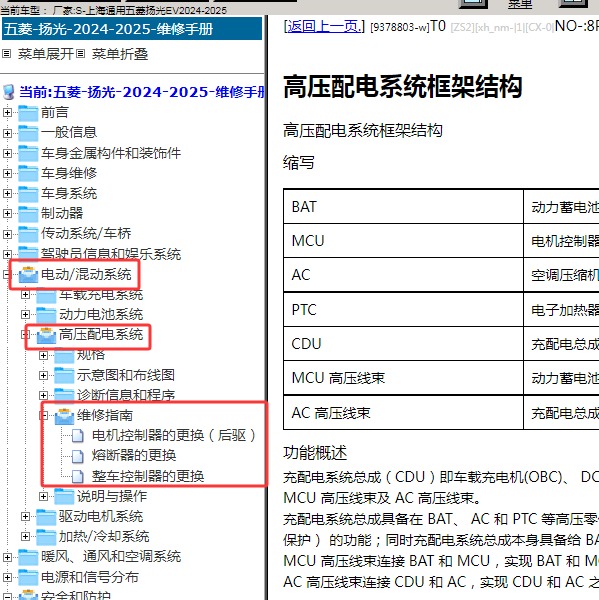Collapse the 维修指南 node

tap(44, 415)
